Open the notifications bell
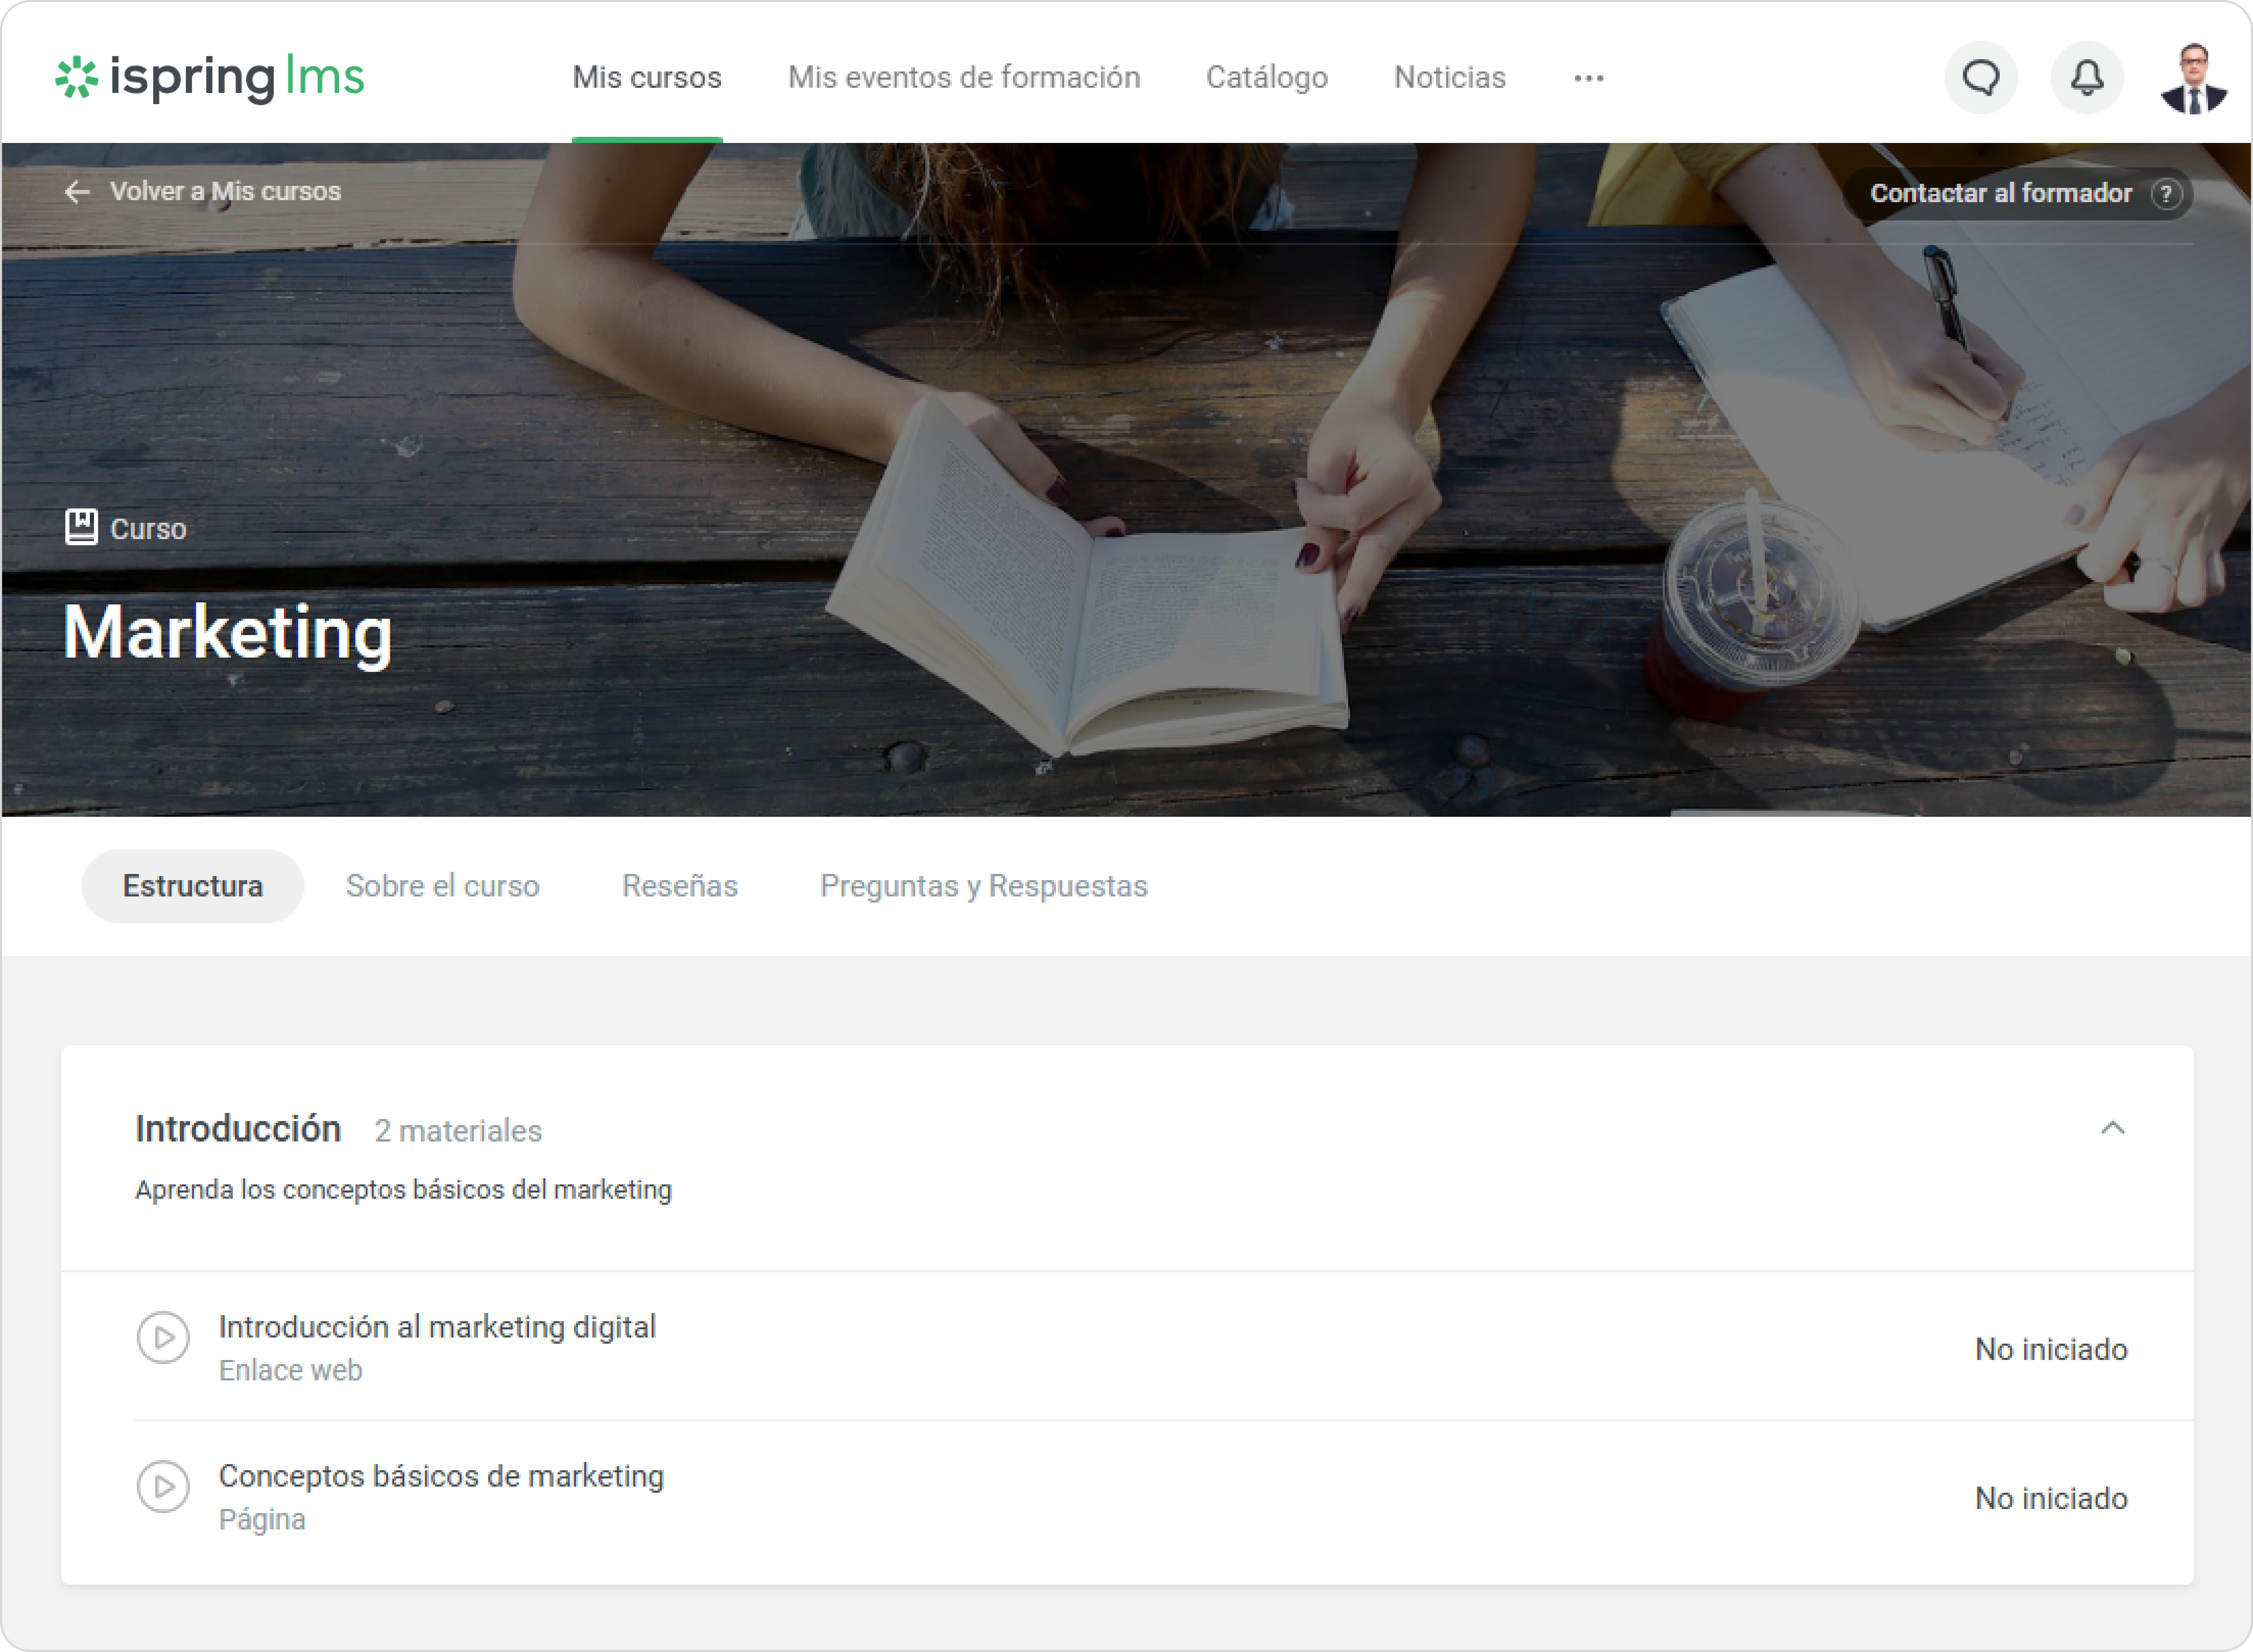This screenshot has height=1652, width=2253. click(2087, 77)
